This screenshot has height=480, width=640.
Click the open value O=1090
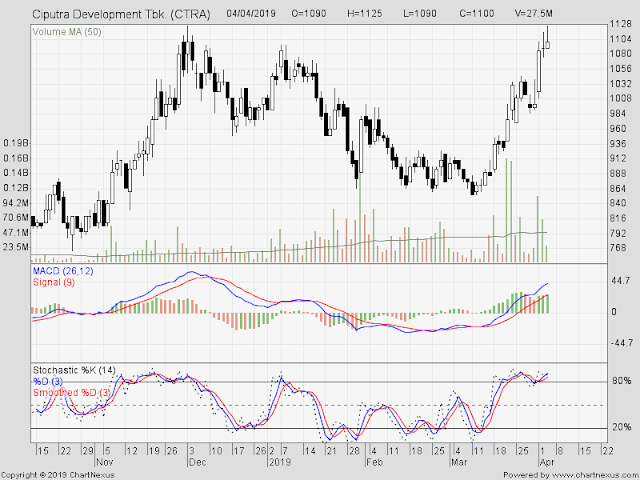point(309,13)
